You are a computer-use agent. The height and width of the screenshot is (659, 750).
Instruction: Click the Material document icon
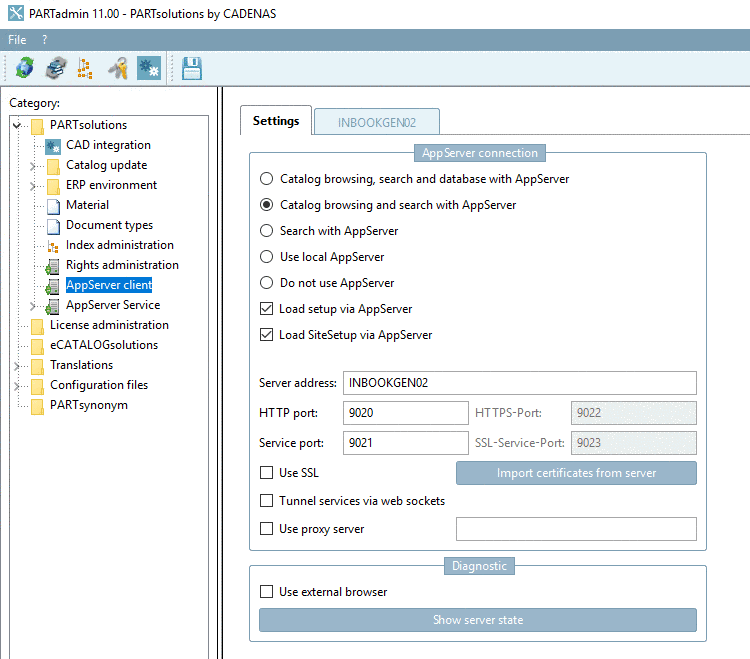click(53, 206)
